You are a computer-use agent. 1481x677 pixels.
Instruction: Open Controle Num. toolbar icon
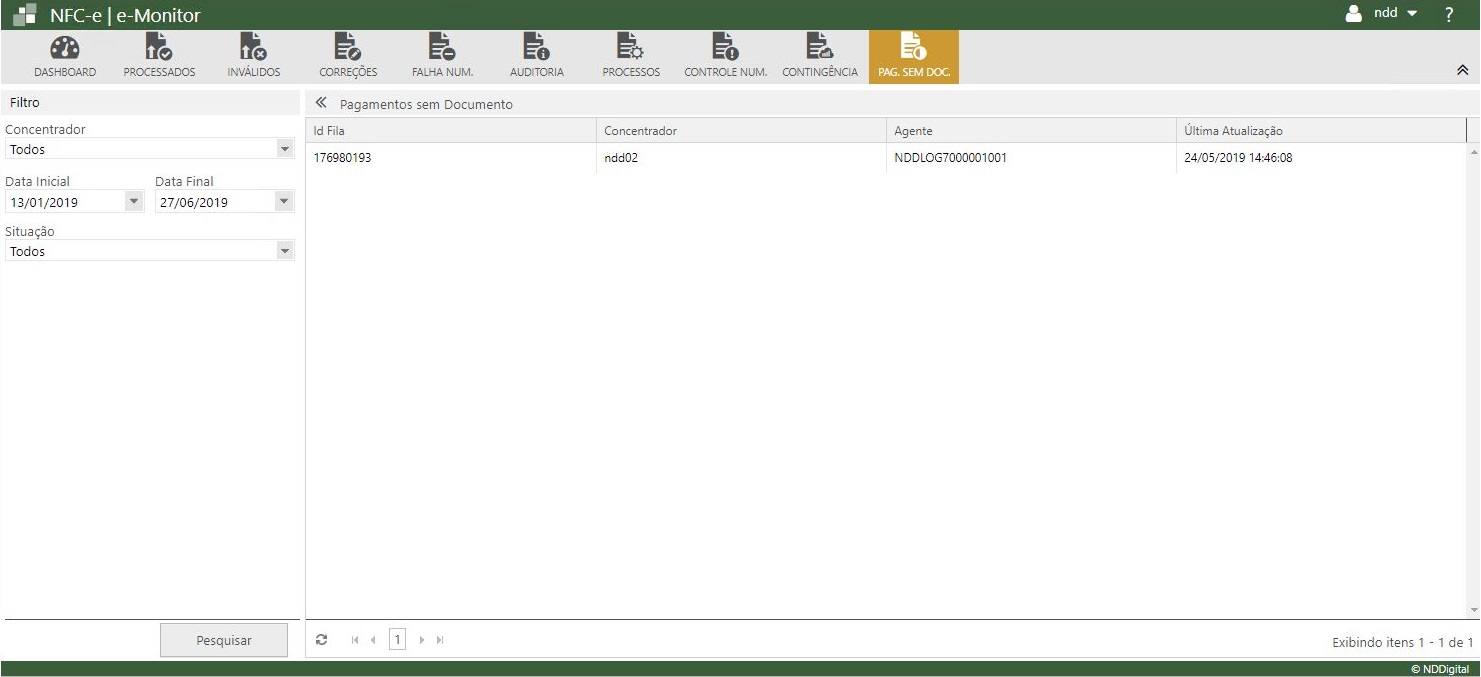coord(725,48)
